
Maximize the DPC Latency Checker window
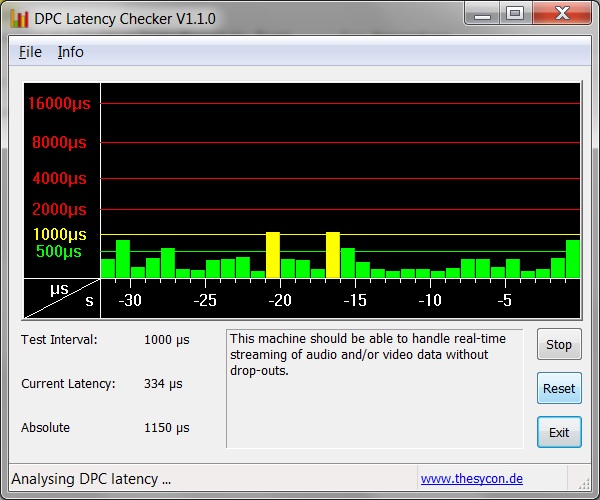[515, 13]
